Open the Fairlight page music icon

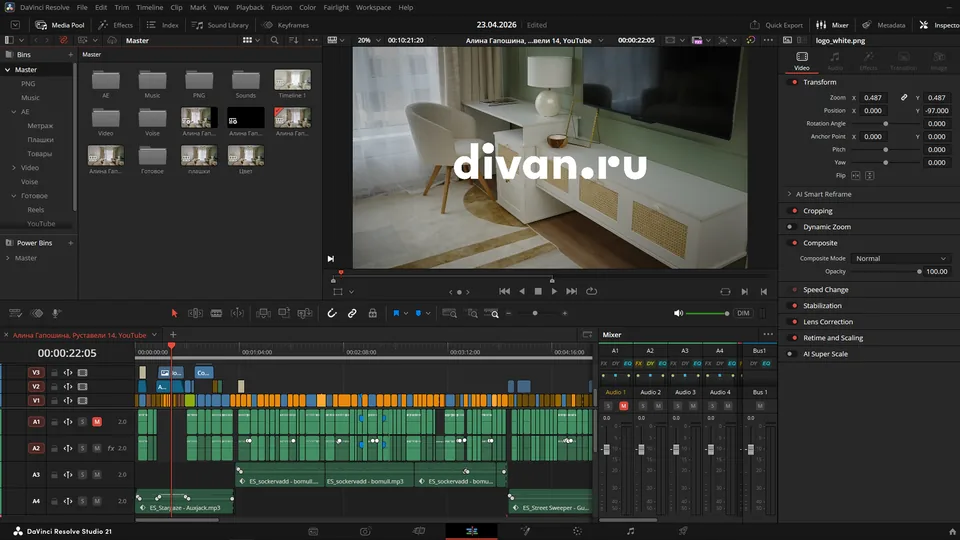(630, 531)
